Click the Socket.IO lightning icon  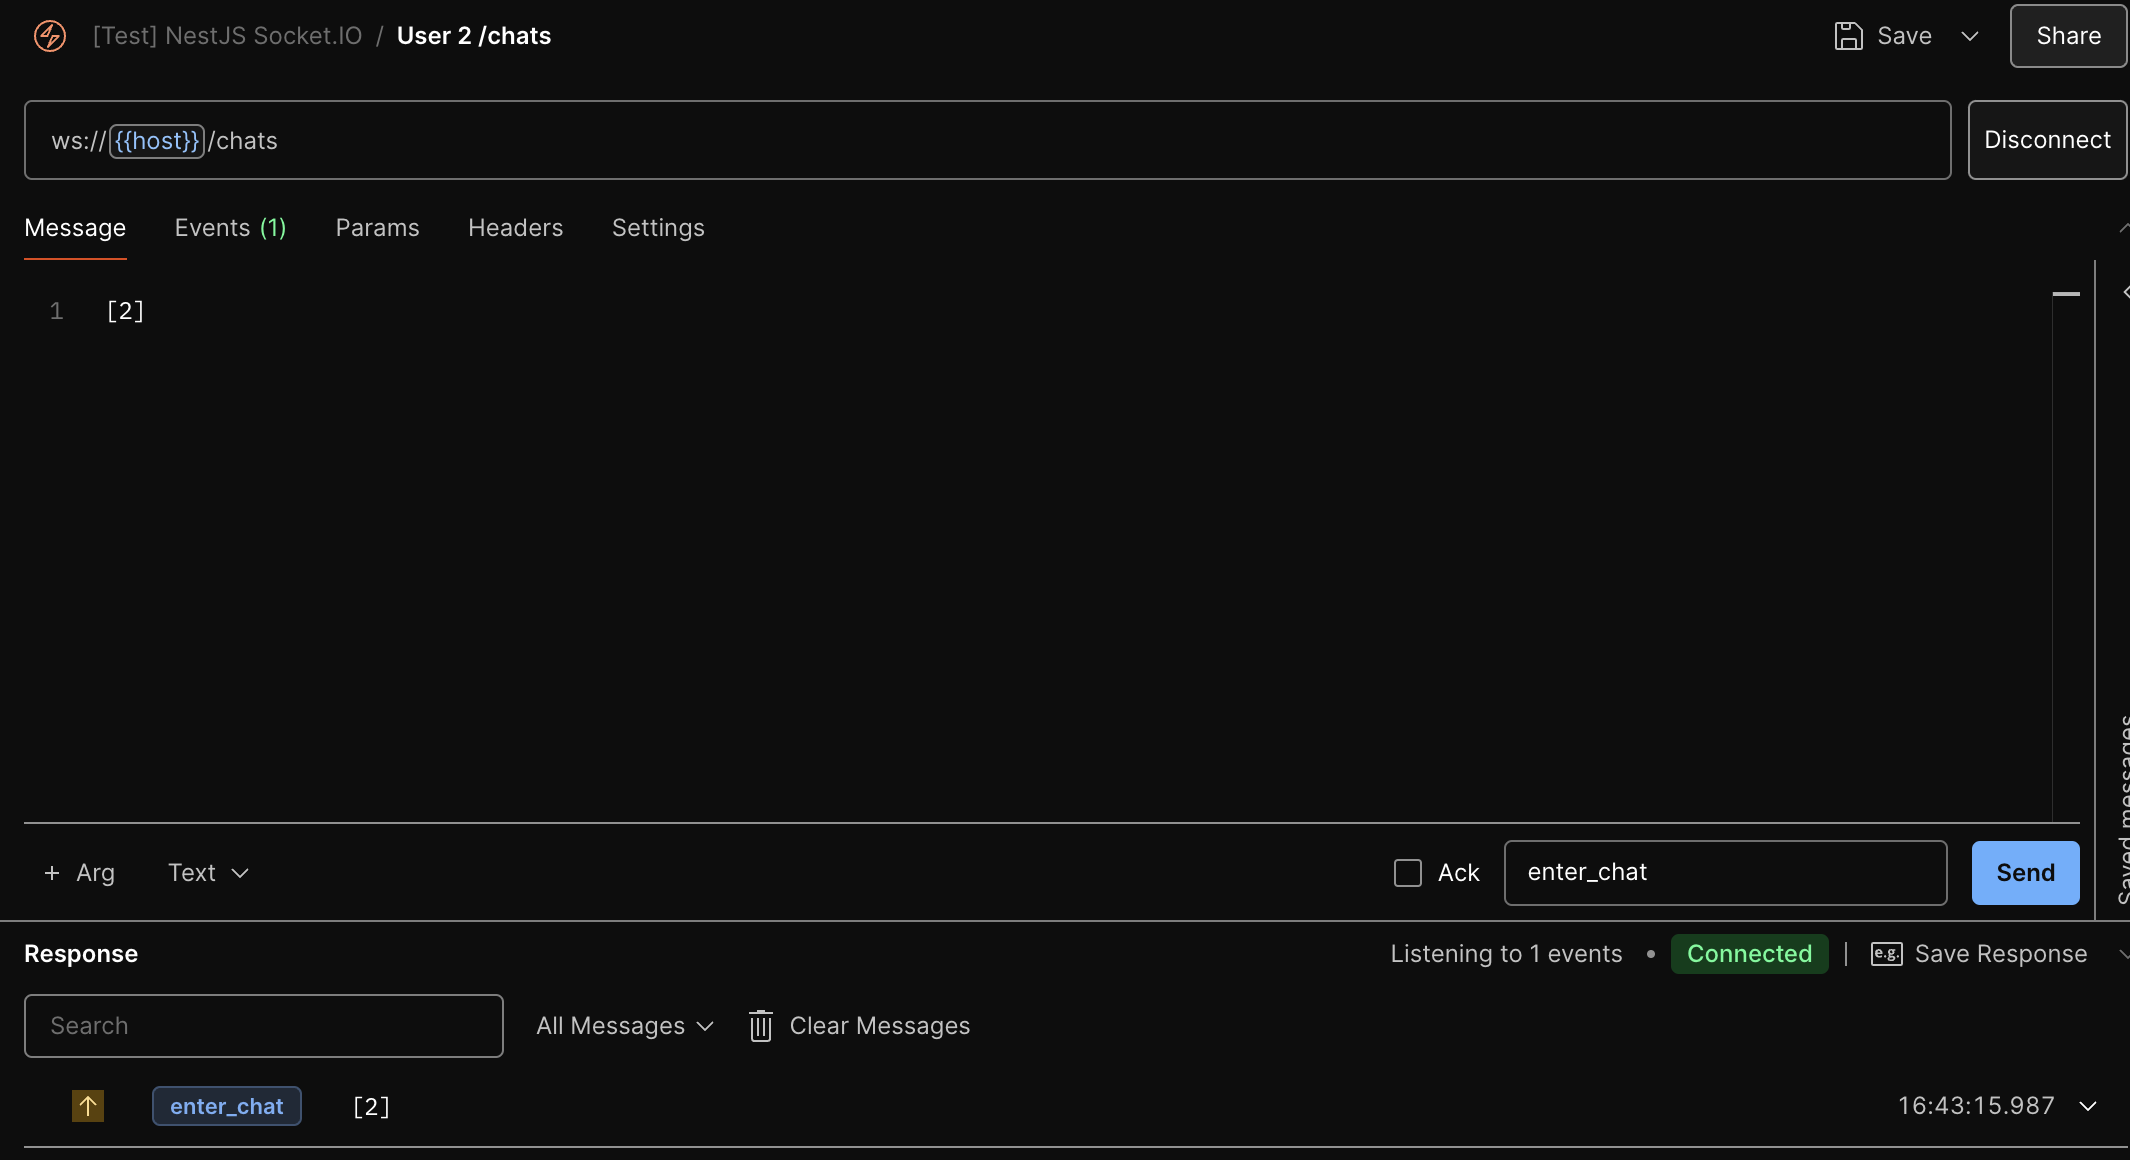[x=50, y=36]
